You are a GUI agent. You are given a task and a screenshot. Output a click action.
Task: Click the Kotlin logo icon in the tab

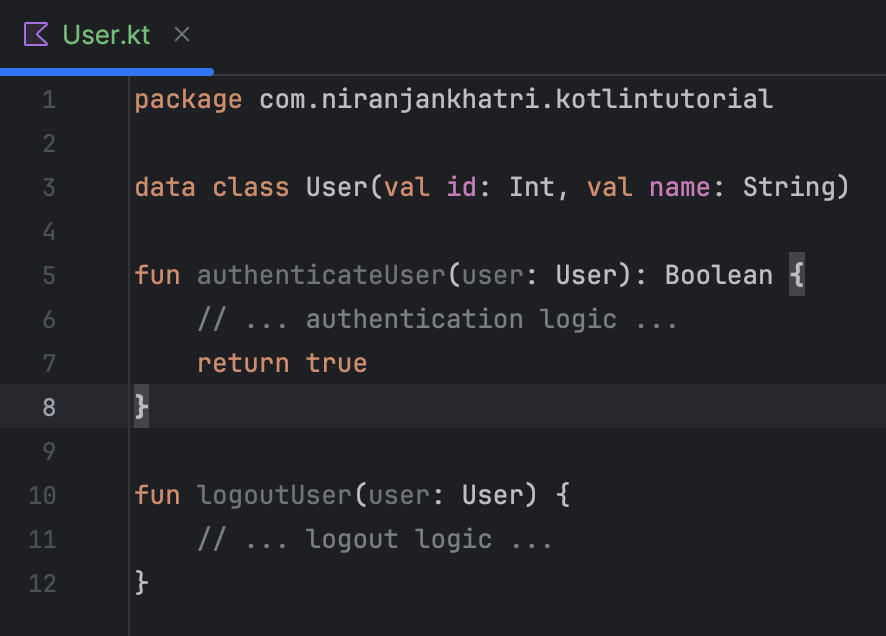(x=35, y=34)
